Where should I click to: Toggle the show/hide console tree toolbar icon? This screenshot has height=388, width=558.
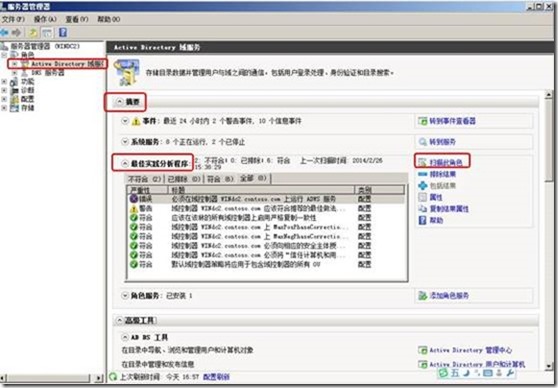pos(47,33)
